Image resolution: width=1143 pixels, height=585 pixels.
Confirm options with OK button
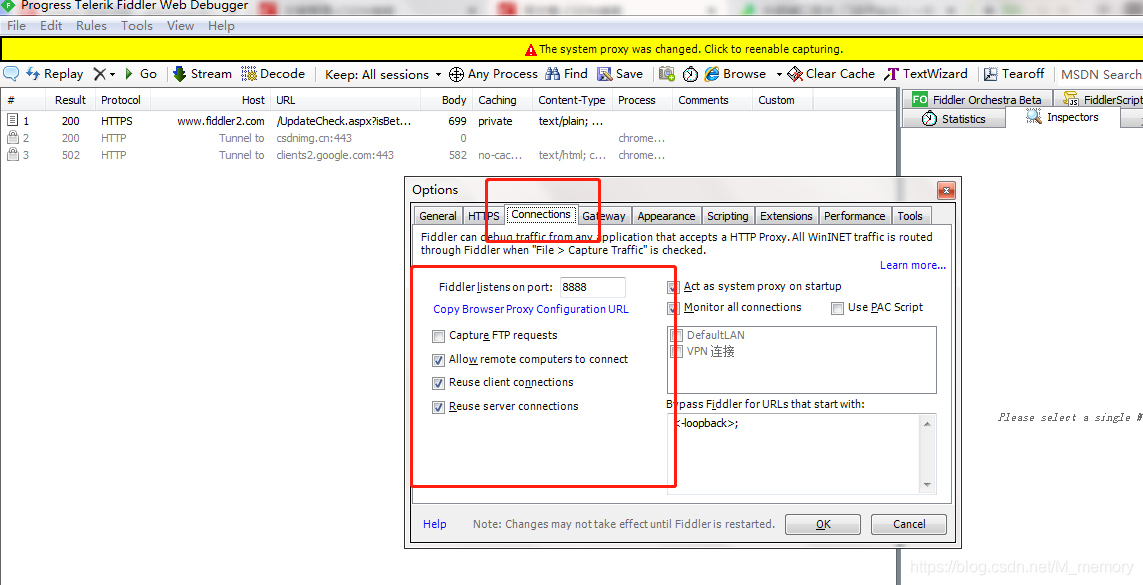(823, 525)
